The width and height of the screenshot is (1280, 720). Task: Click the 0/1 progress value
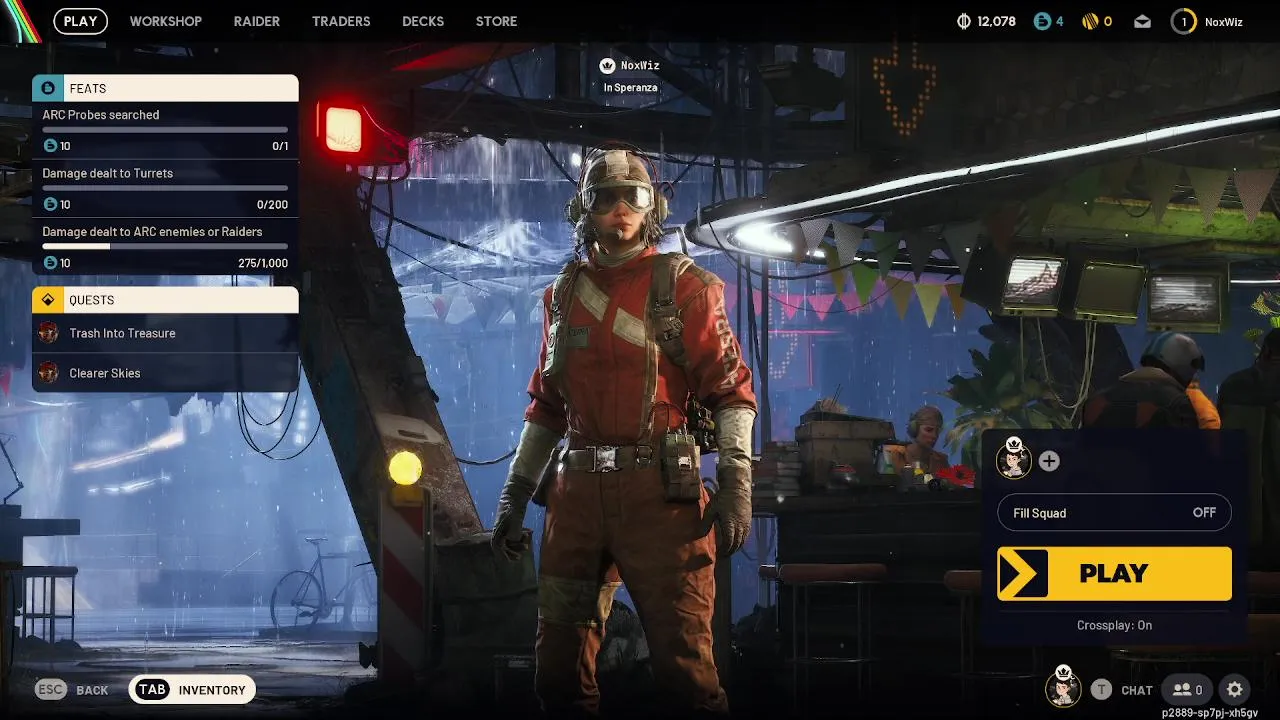click(x=280, y=147)
